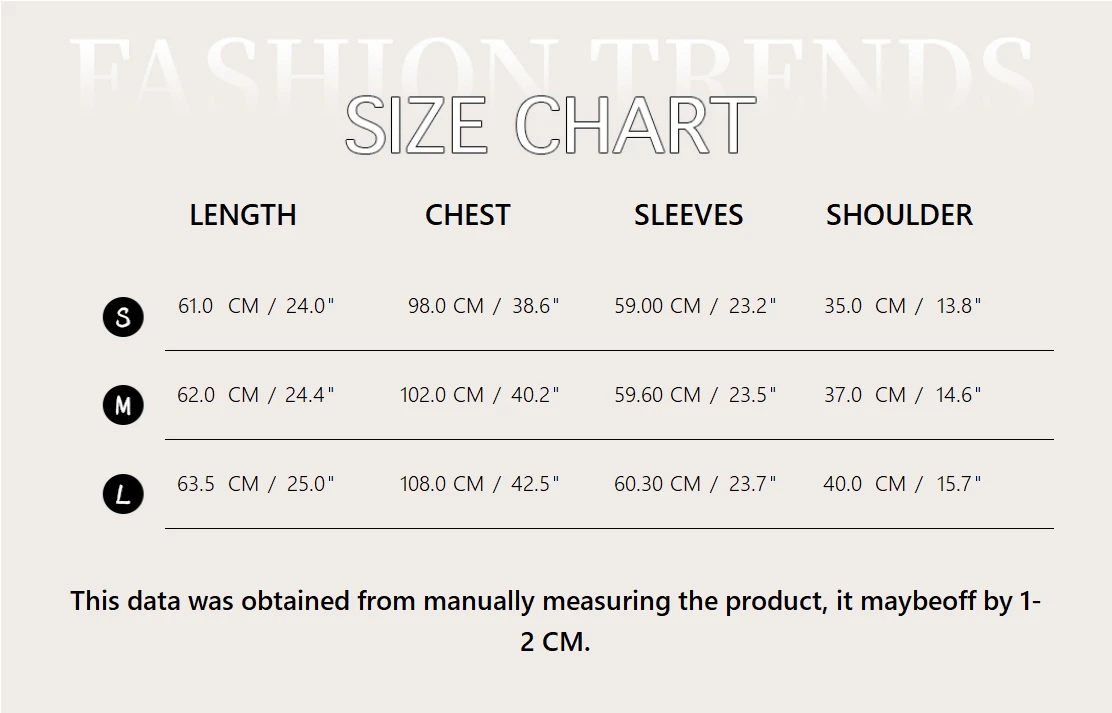Click the CHEST column header
Screen dimensions: 1112x713
pyautogui.click(x=467, y=215)
